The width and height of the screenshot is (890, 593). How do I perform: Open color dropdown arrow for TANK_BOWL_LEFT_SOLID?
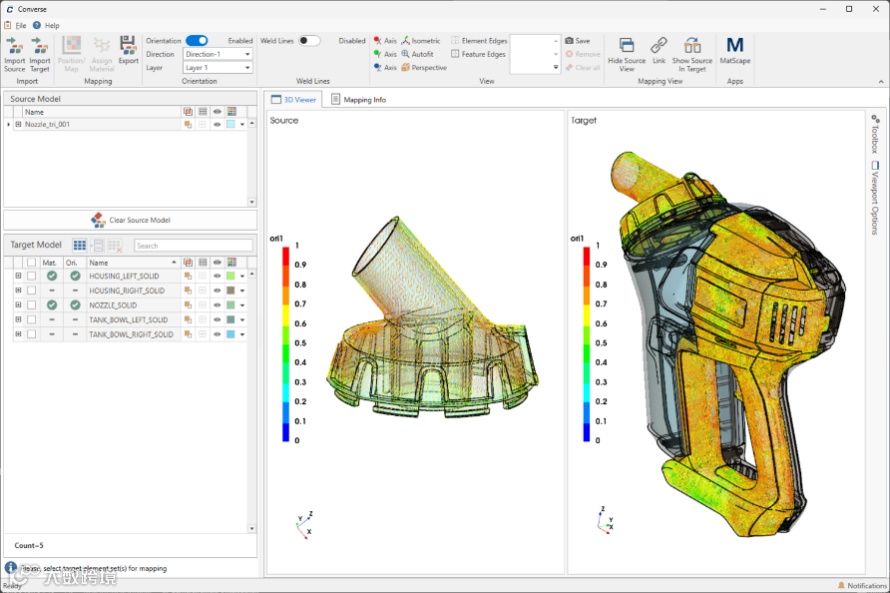242,320
